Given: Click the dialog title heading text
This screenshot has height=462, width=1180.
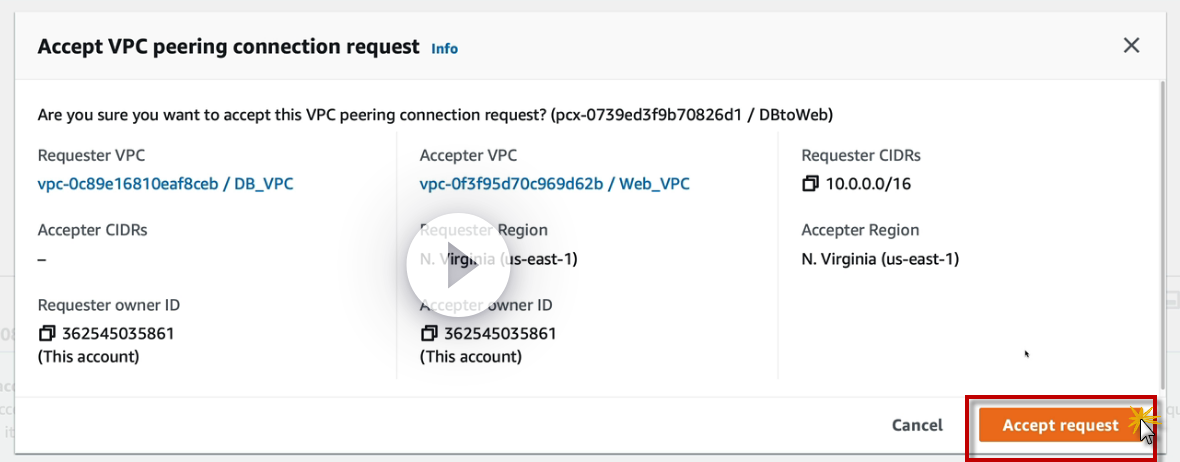Looking at the screenshot, I should [x=228, y=46].
